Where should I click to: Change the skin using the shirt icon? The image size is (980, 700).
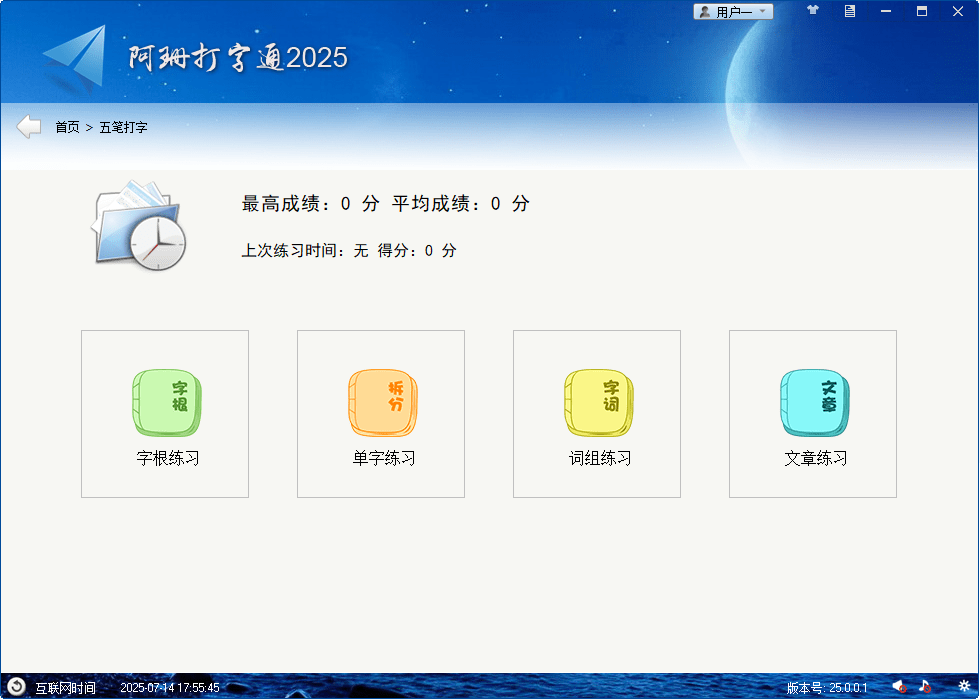point(812,11)
